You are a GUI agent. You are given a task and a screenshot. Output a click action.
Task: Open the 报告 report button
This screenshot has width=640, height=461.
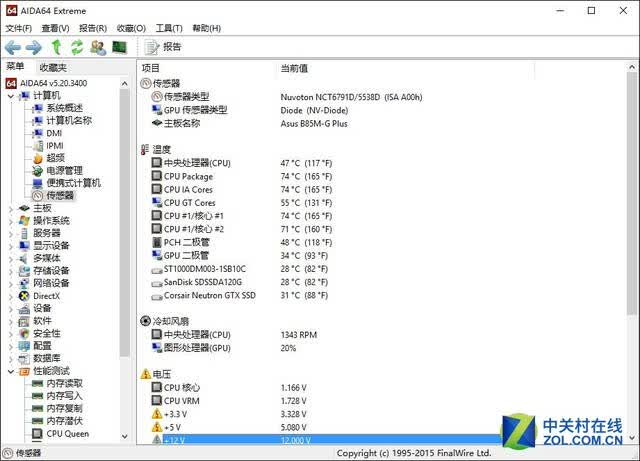pyautogui.click(x=163, y=47)
